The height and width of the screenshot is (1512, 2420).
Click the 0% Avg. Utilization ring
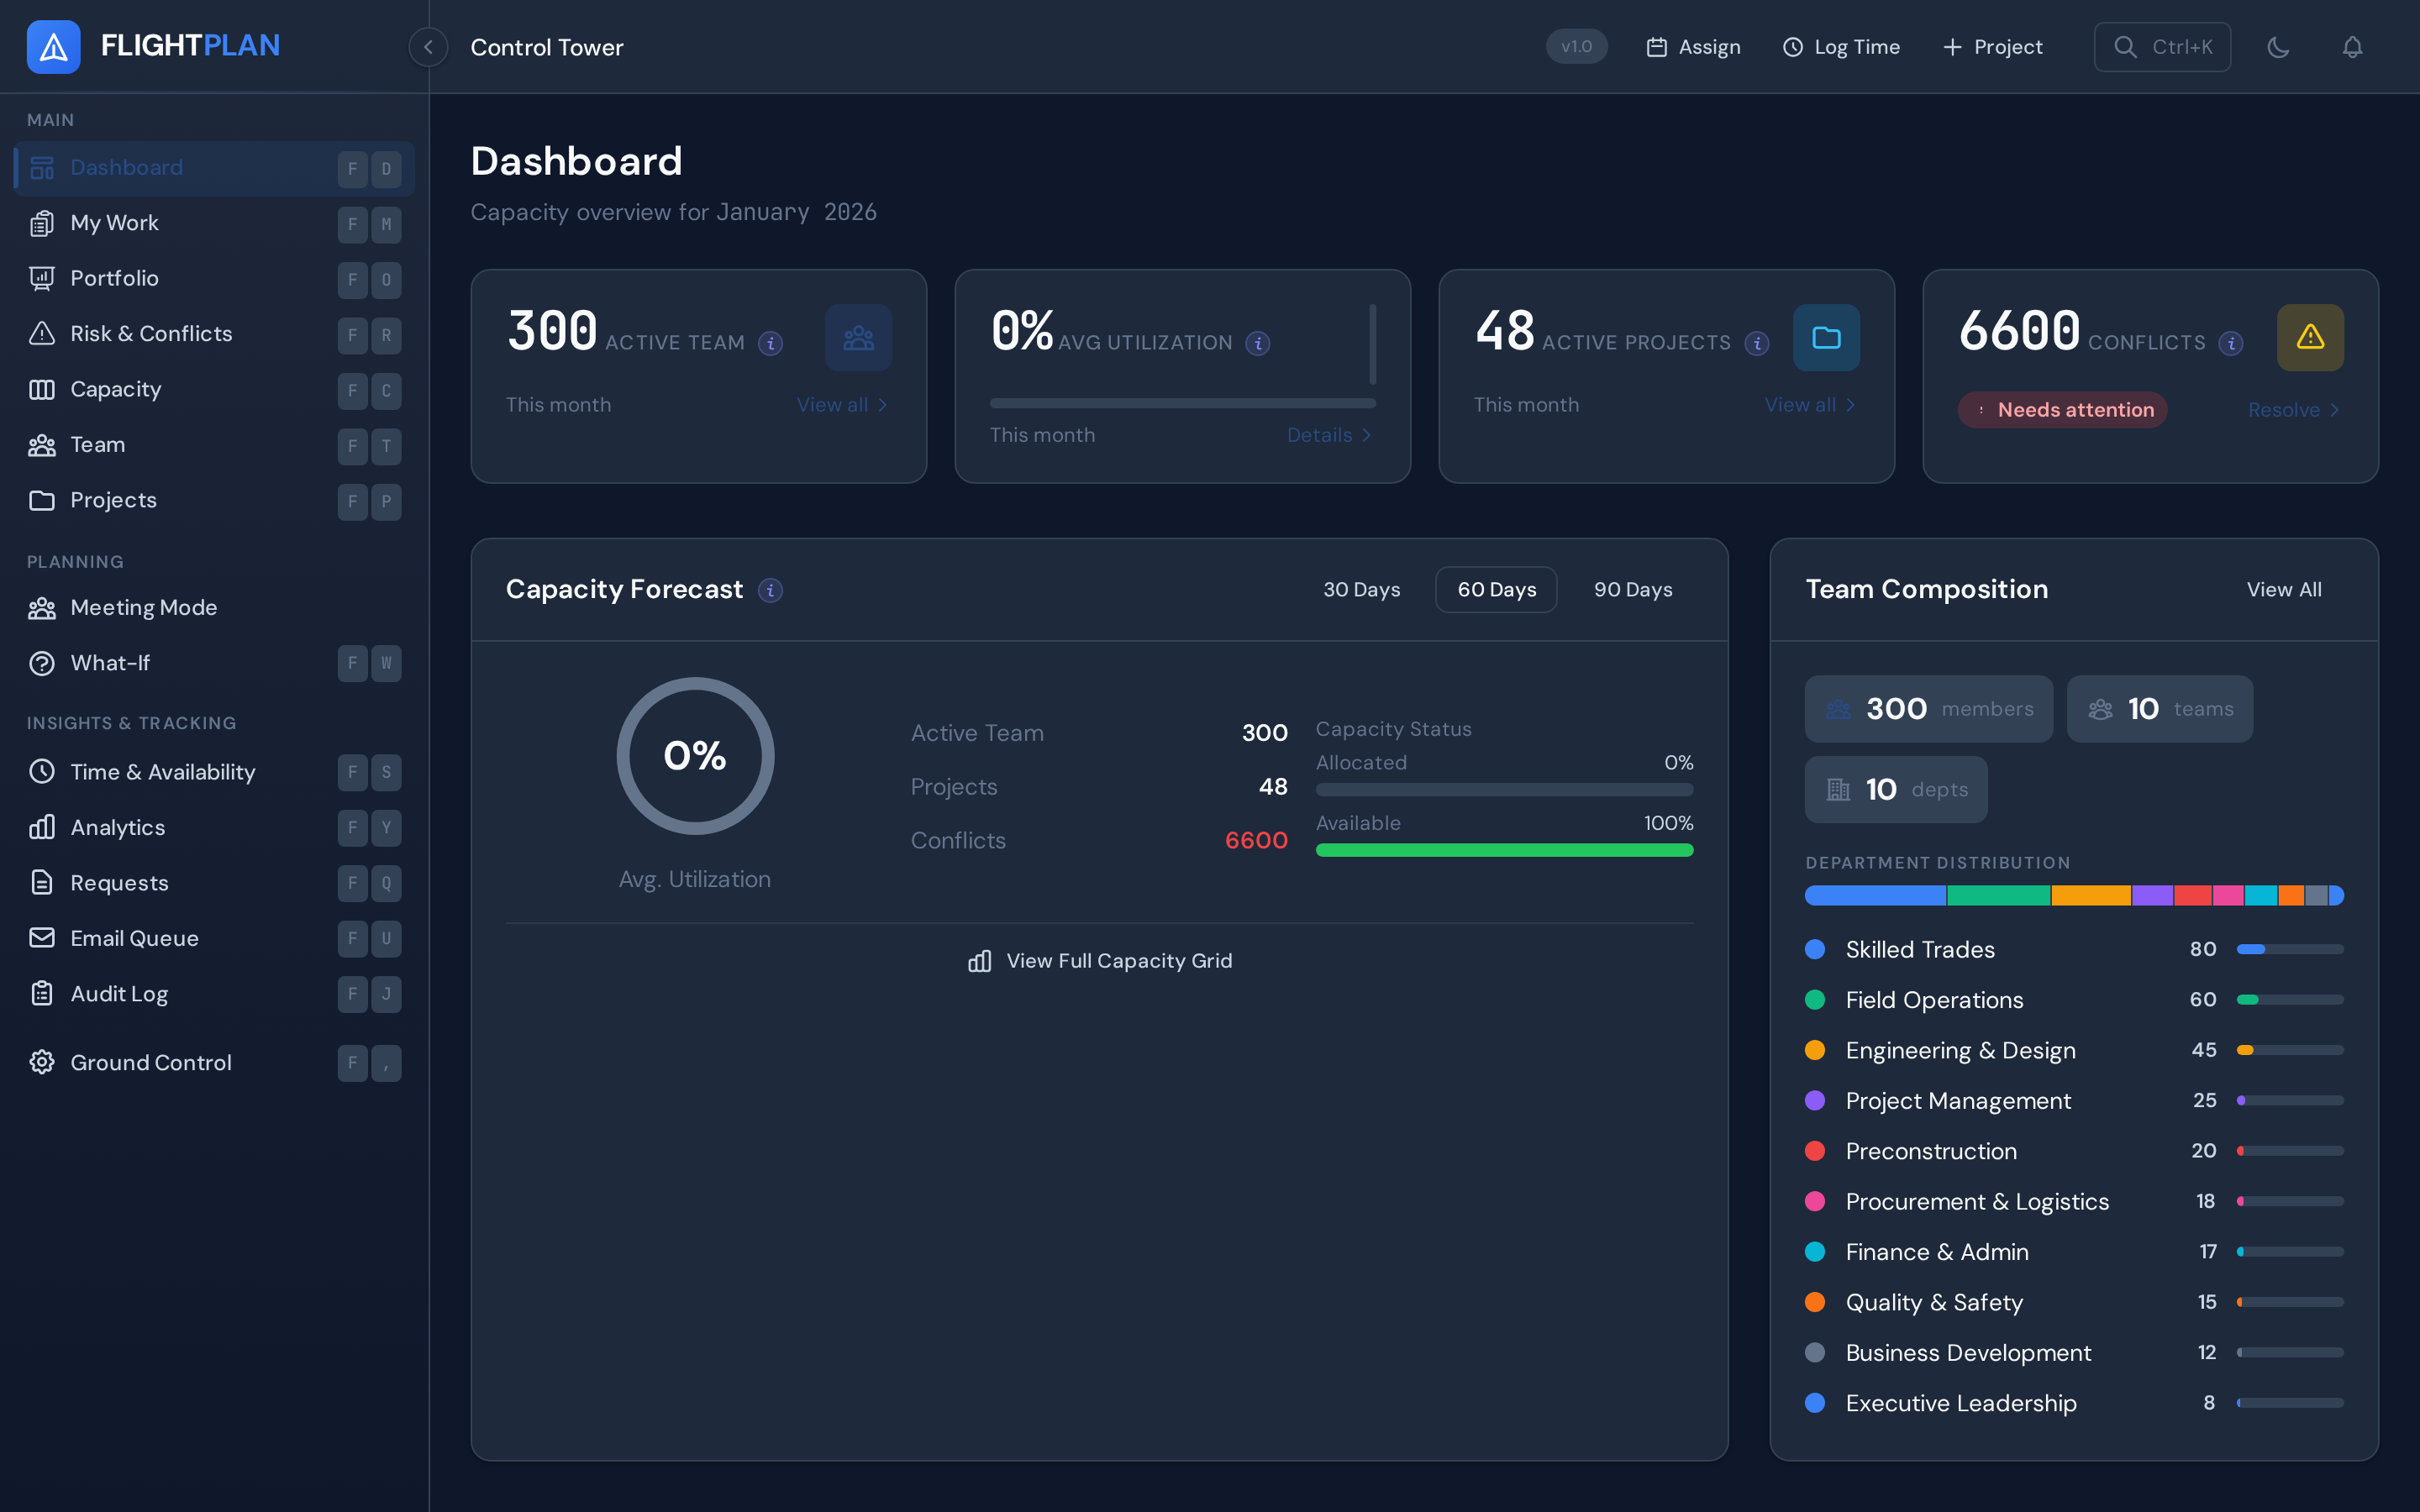pyautogui.click(x=695, y=756)
